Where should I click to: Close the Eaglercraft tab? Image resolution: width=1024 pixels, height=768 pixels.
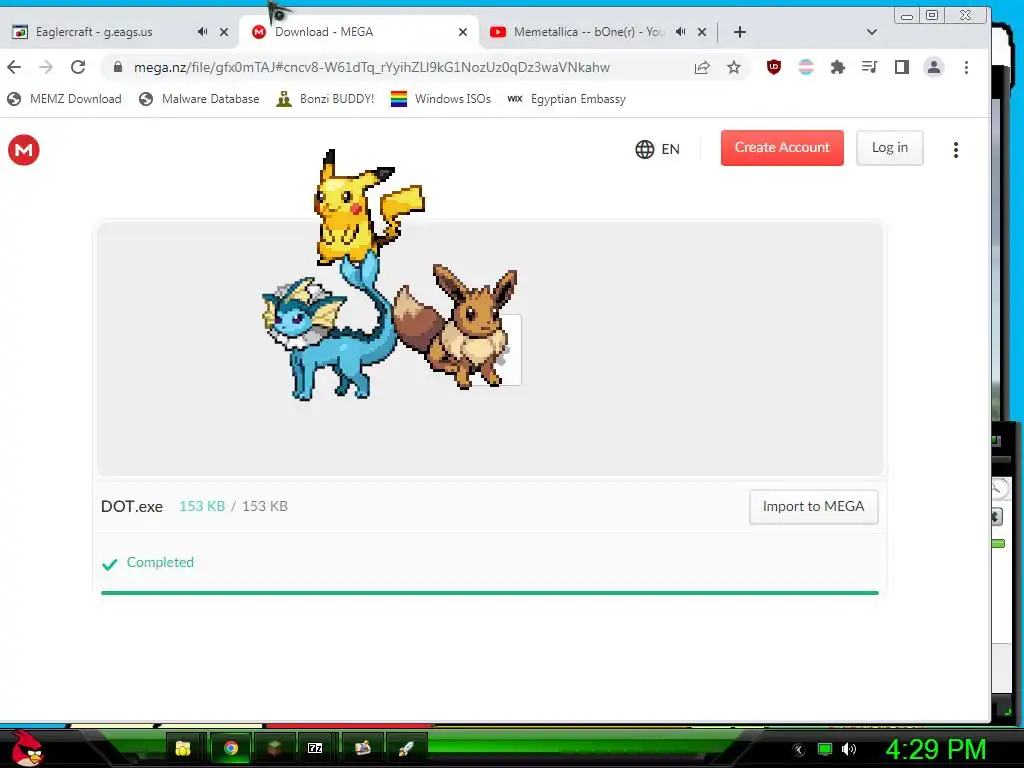[x=224, y=32]
